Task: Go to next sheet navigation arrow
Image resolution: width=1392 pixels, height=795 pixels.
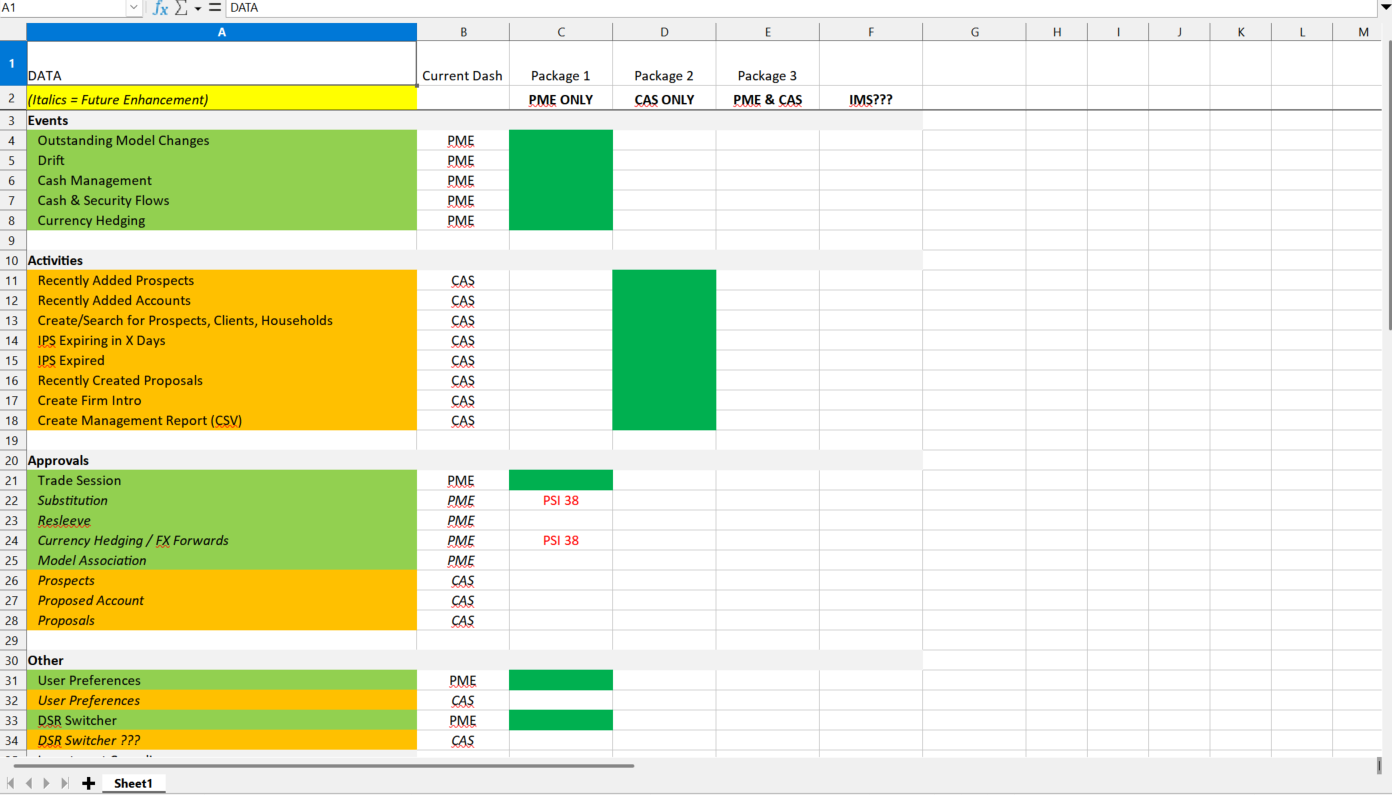Action: point(47,783)
